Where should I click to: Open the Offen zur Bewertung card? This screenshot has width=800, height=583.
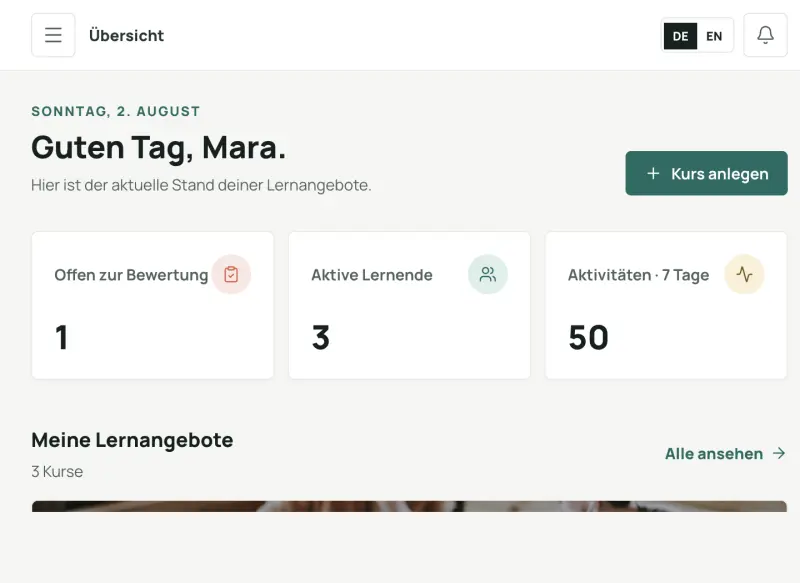point(153,306)
